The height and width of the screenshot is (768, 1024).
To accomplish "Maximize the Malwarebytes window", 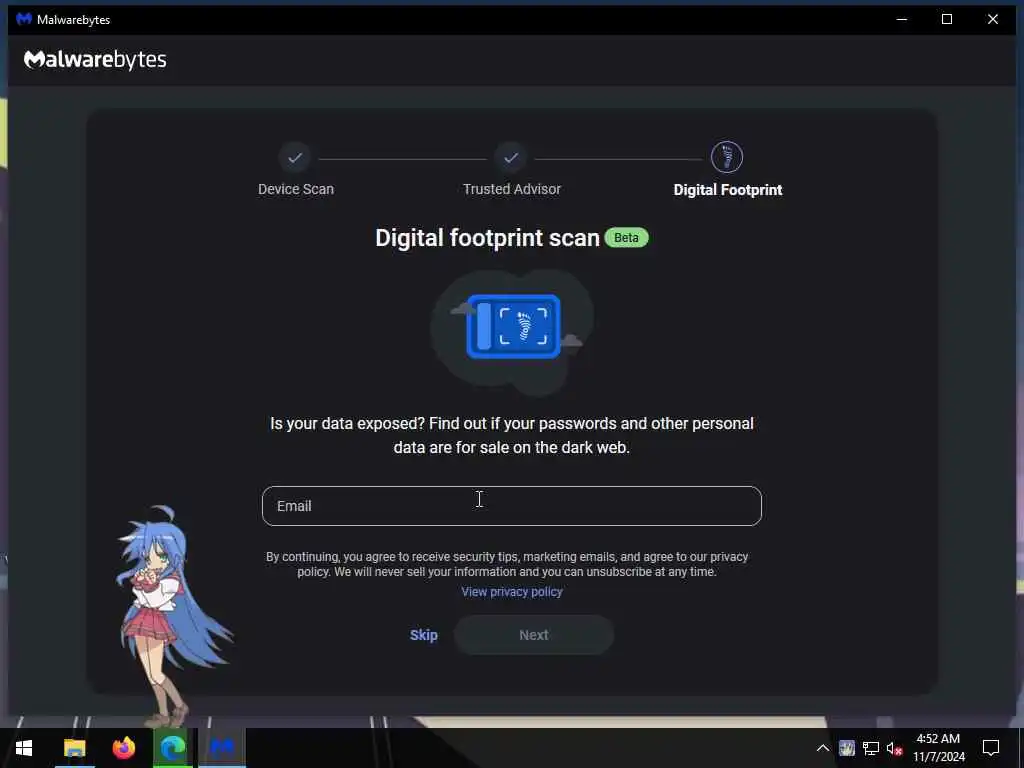I will pos(947,19).
